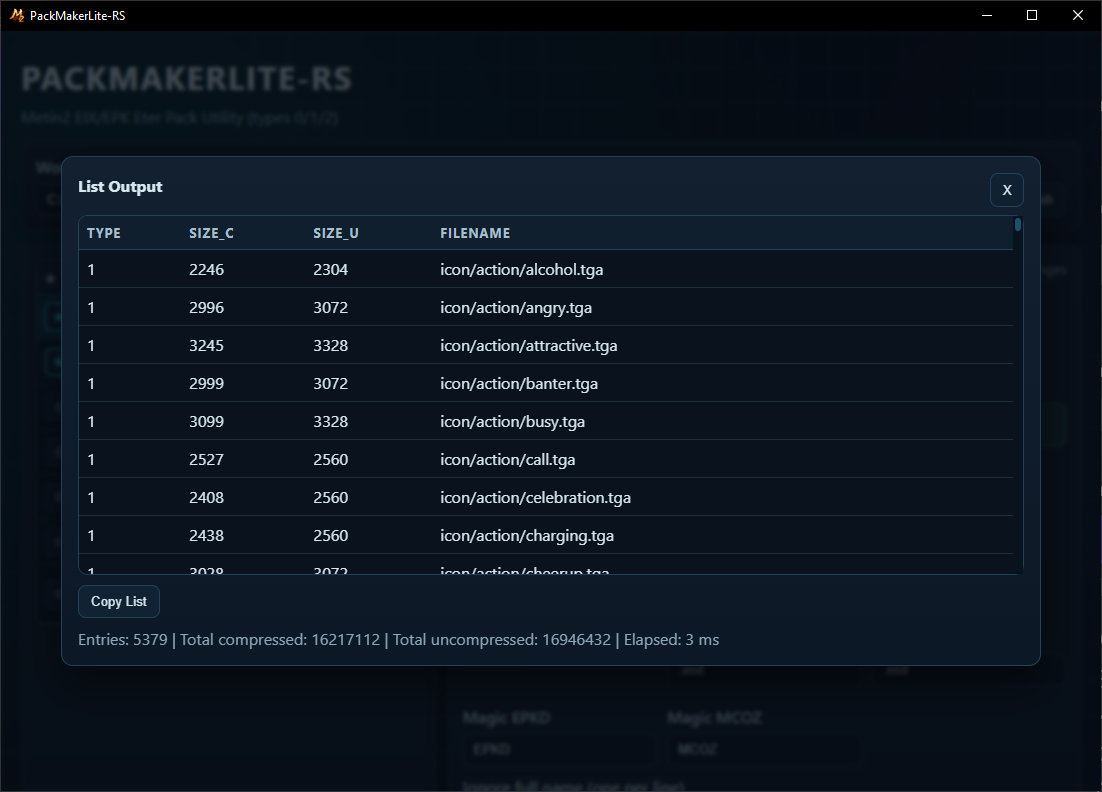Click the List Output dialog title
This screenshot has height=792, width=1102.
tap(120, 186)
